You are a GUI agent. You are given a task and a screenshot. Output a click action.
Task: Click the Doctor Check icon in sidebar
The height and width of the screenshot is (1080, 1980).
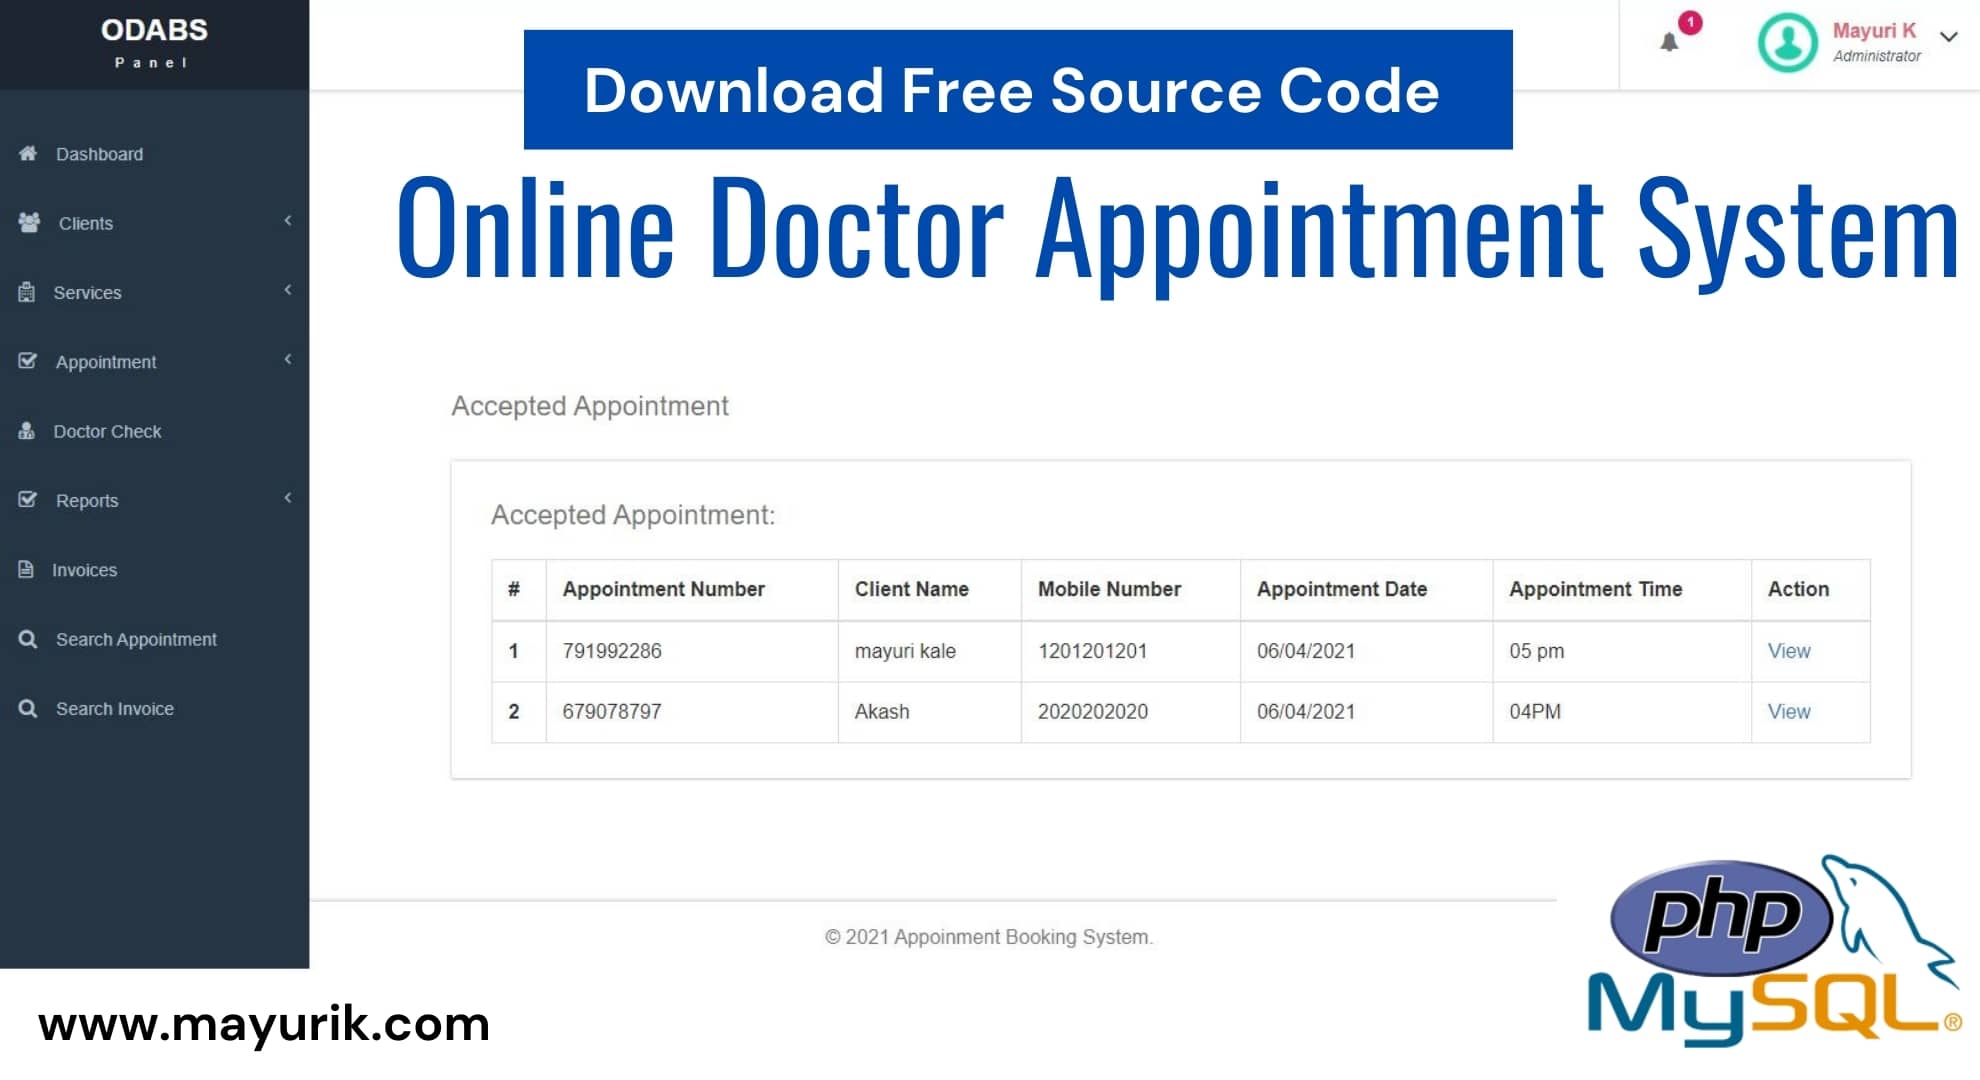[x=28, y=428]
